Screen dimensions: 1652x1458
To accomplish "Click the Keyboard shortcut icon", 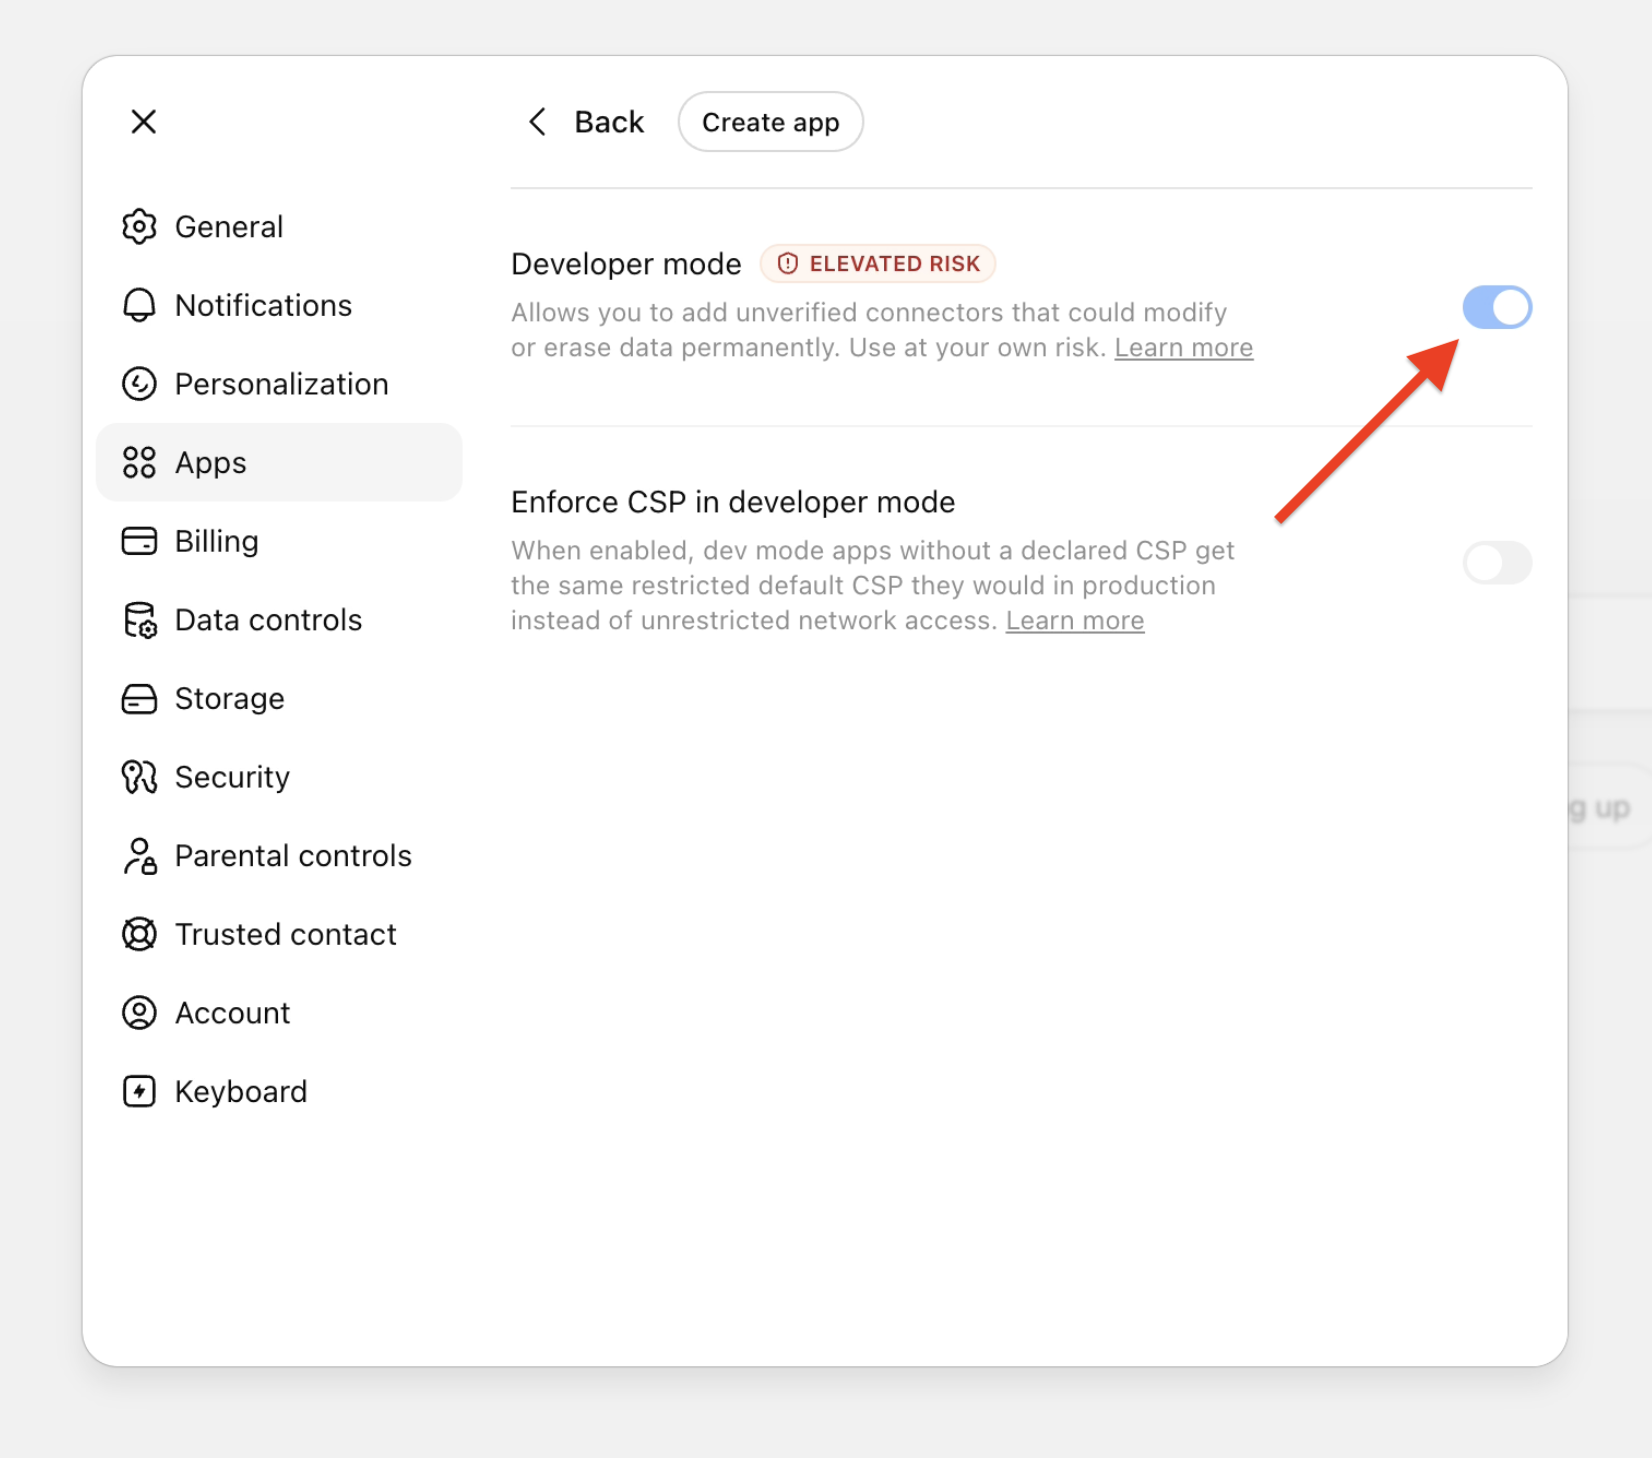I will (139, 1091).
